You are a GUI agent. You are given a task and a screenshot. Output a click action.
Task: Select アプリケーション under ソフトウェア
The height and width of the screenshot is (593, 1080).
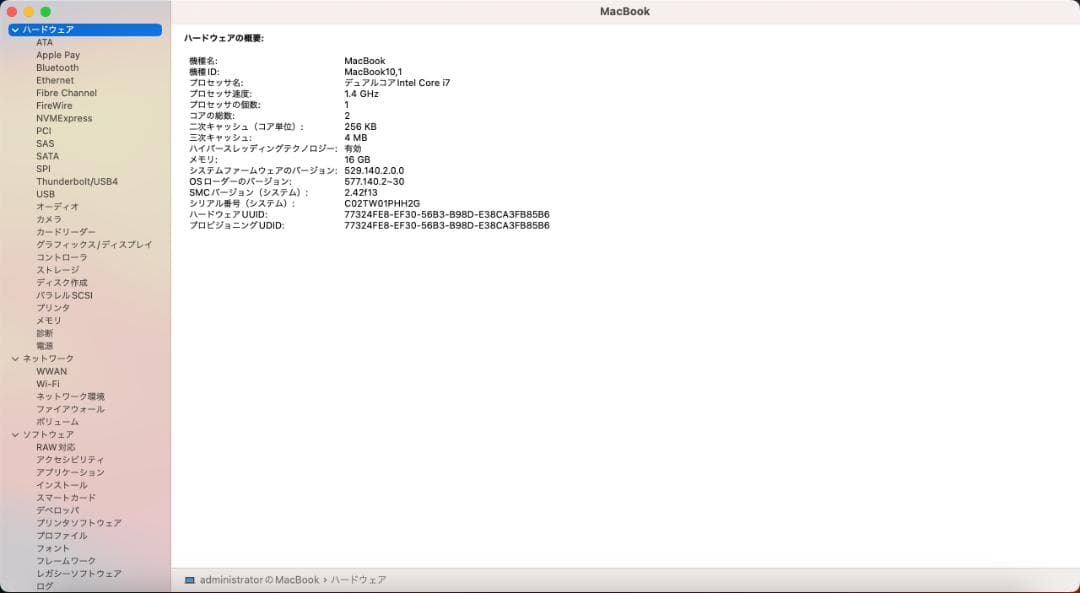(x=72, y=472)
